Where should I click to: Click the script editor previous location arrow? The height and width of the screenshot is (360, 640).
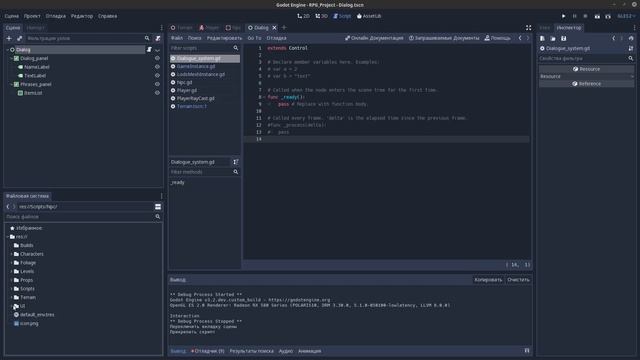tap(520, 38)
